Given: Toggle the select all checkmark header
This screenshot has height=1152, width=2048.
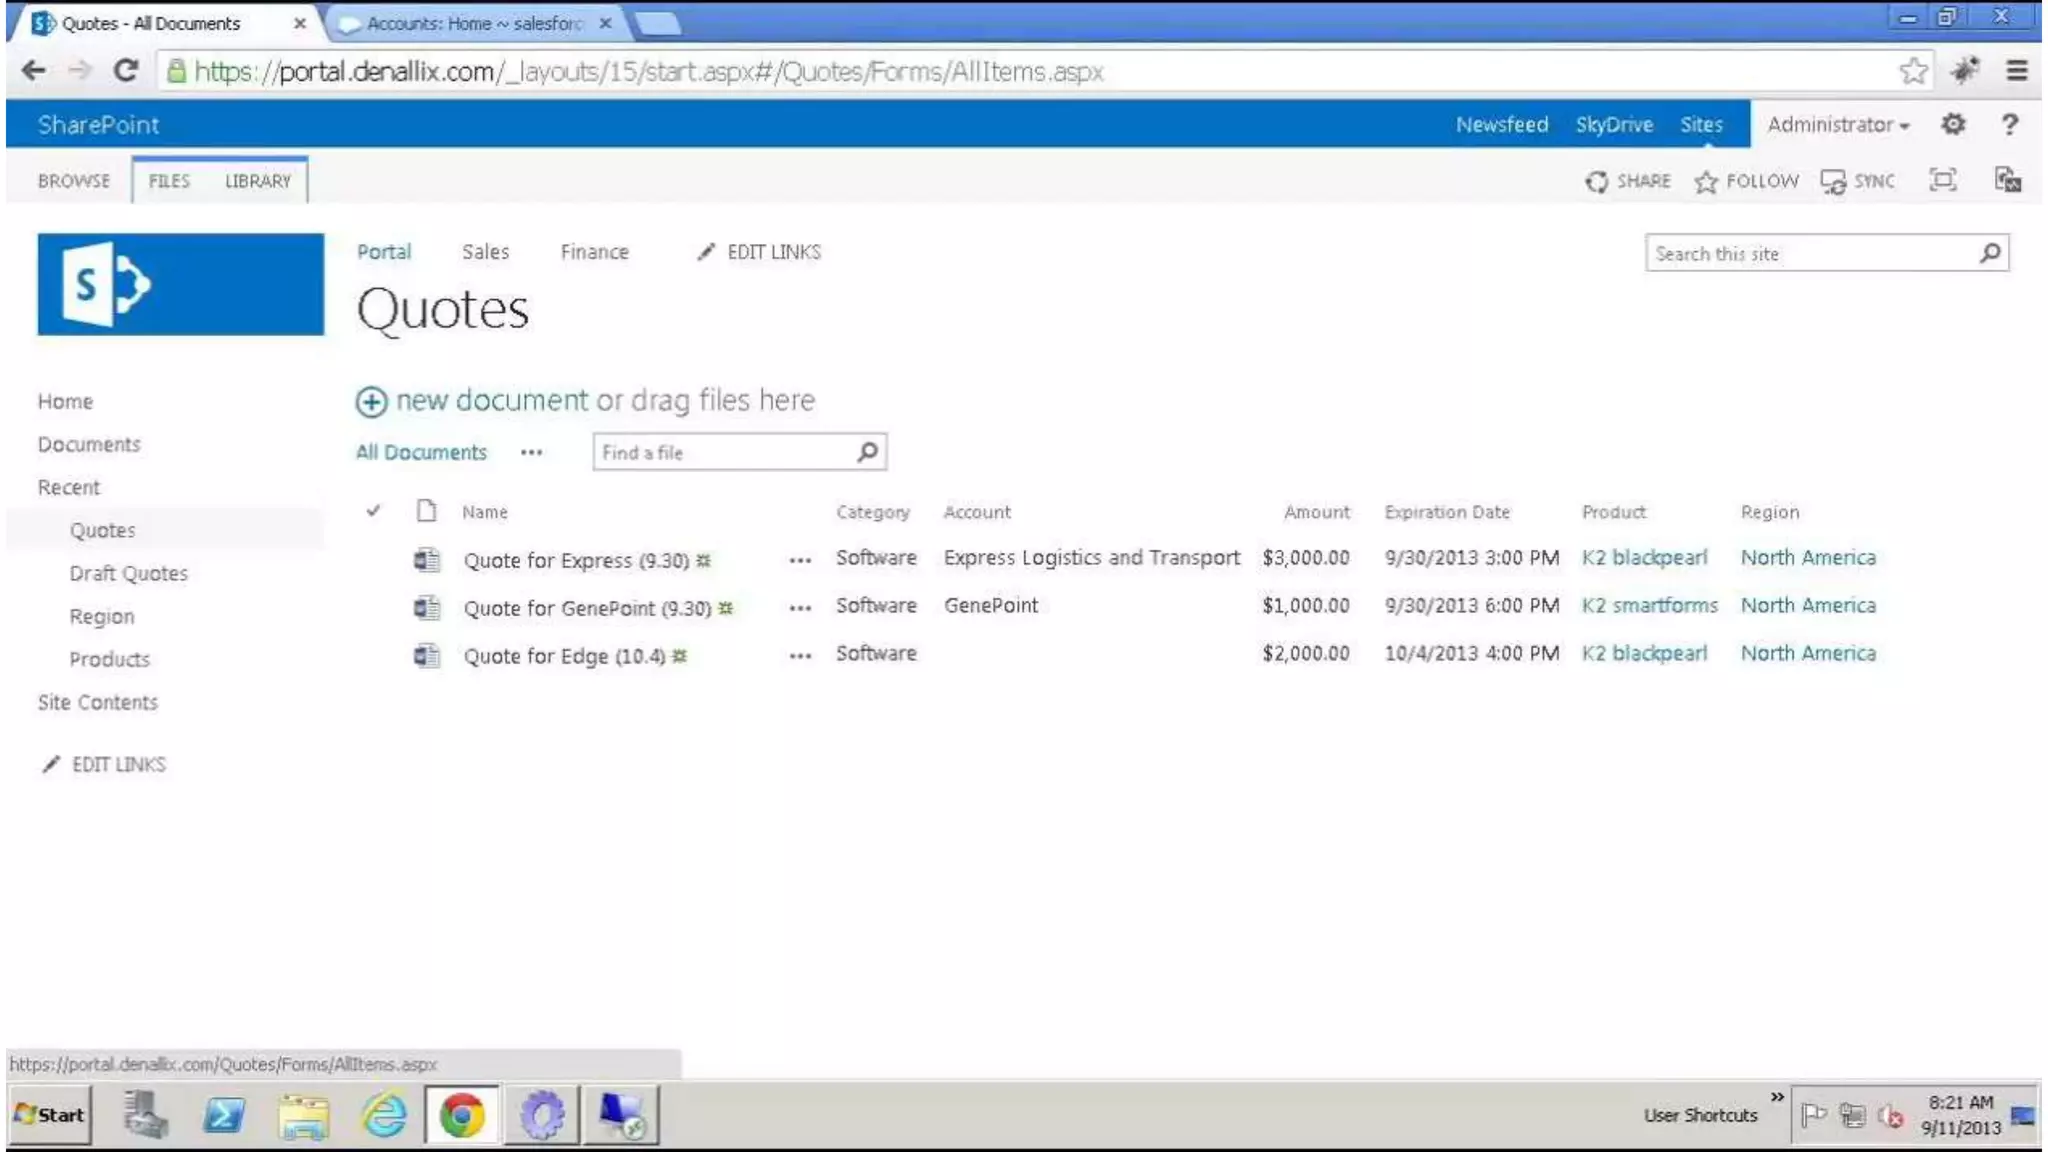Looking at the screenshot, I should 373,511.
